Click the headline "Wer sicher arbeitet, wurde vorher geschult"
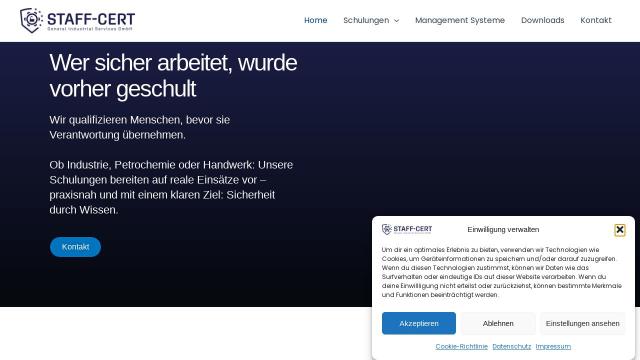Viewport: 640px width, 360px height. pos(173,76)
